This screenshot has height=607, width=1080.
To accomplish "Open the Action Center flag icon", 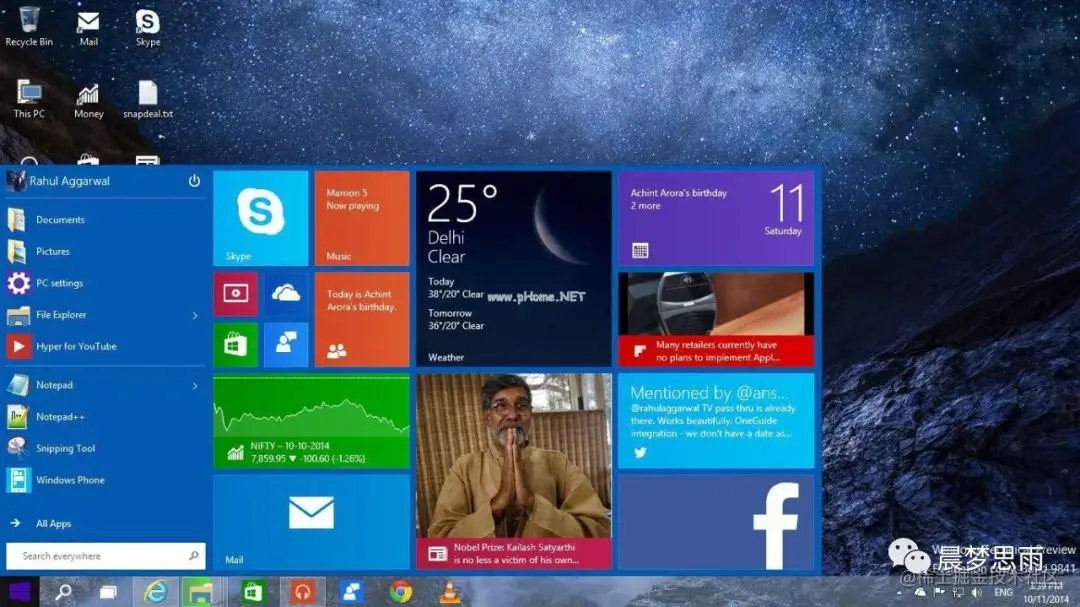I will click(939, 593).
